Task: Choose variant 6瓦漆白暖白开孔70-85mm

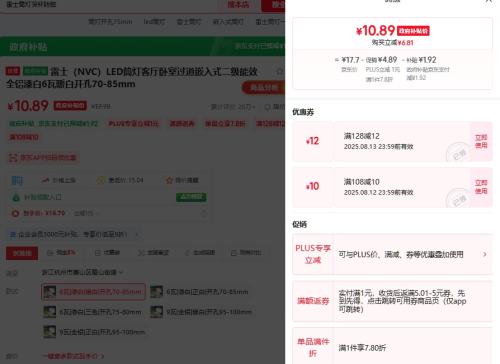Action: point(93,292)
